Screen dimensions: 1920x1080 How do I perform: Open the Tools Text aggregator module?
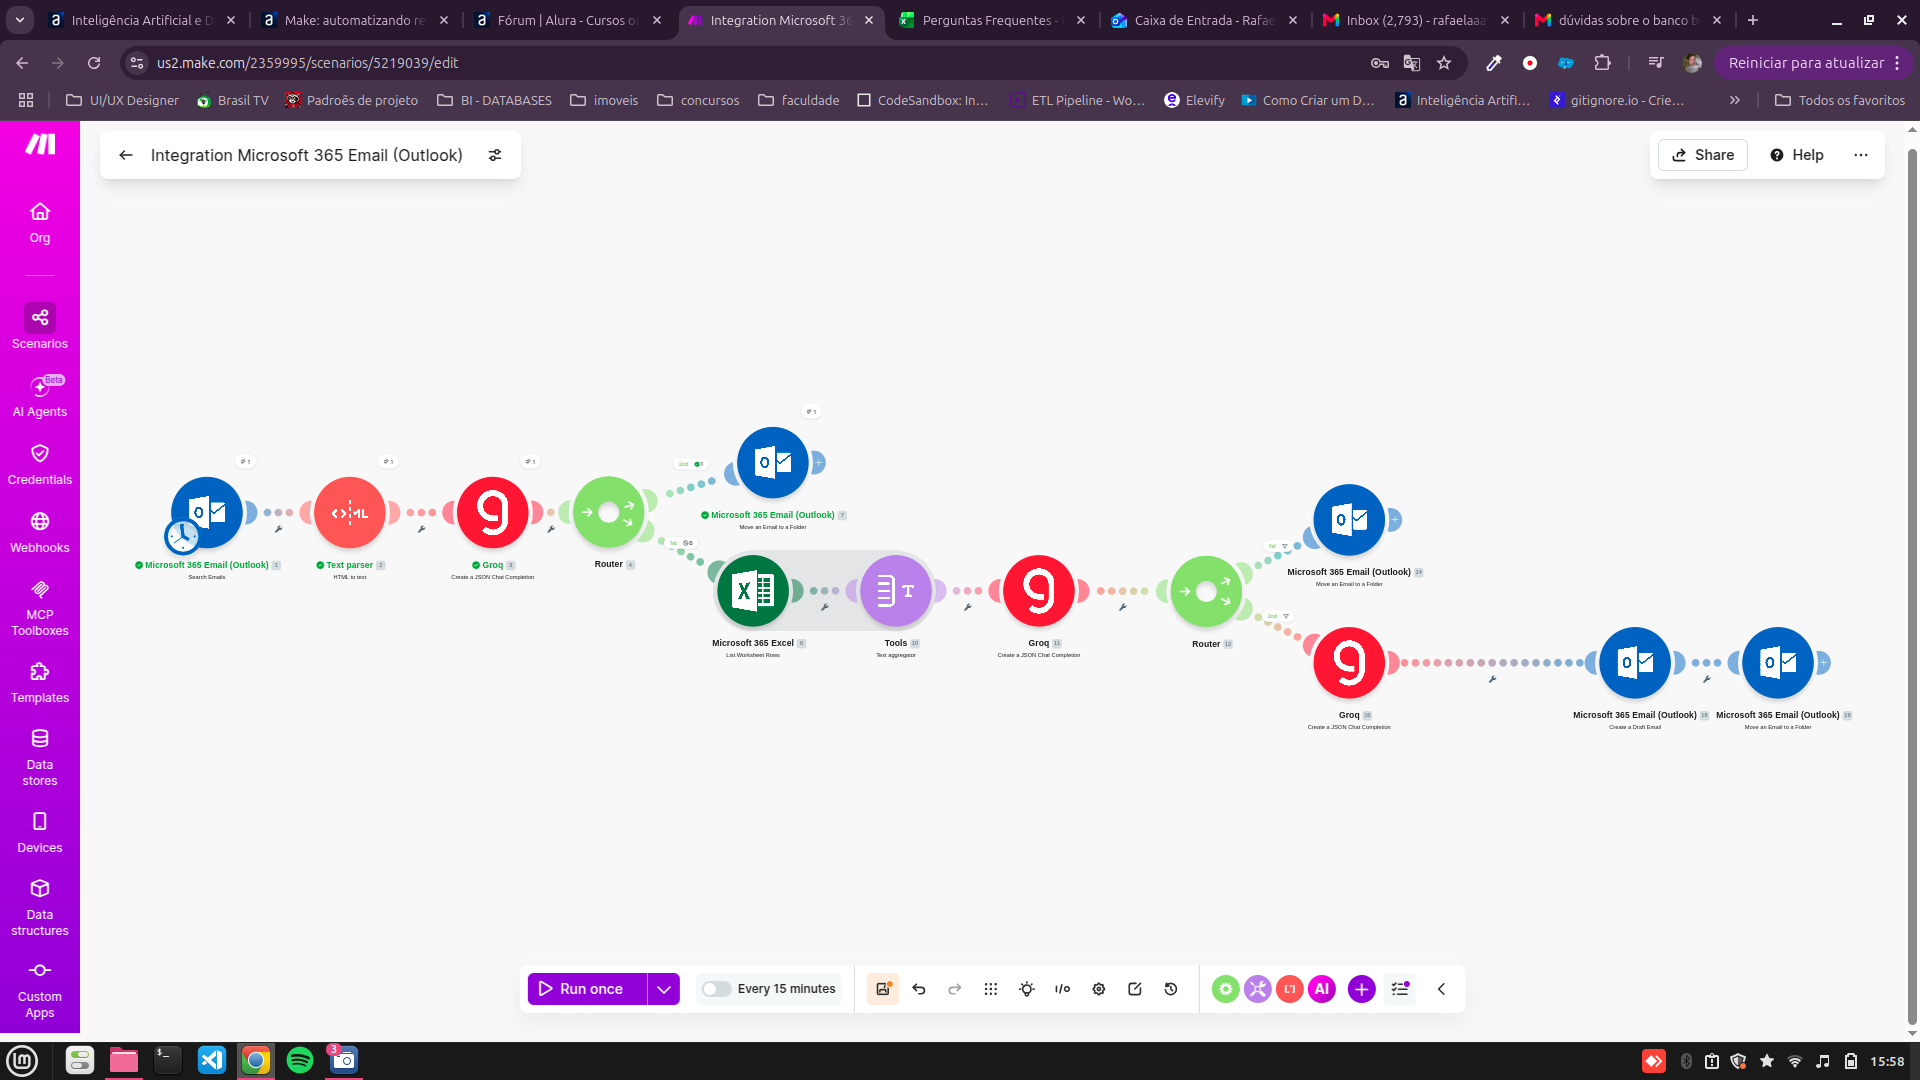(896, 591)
